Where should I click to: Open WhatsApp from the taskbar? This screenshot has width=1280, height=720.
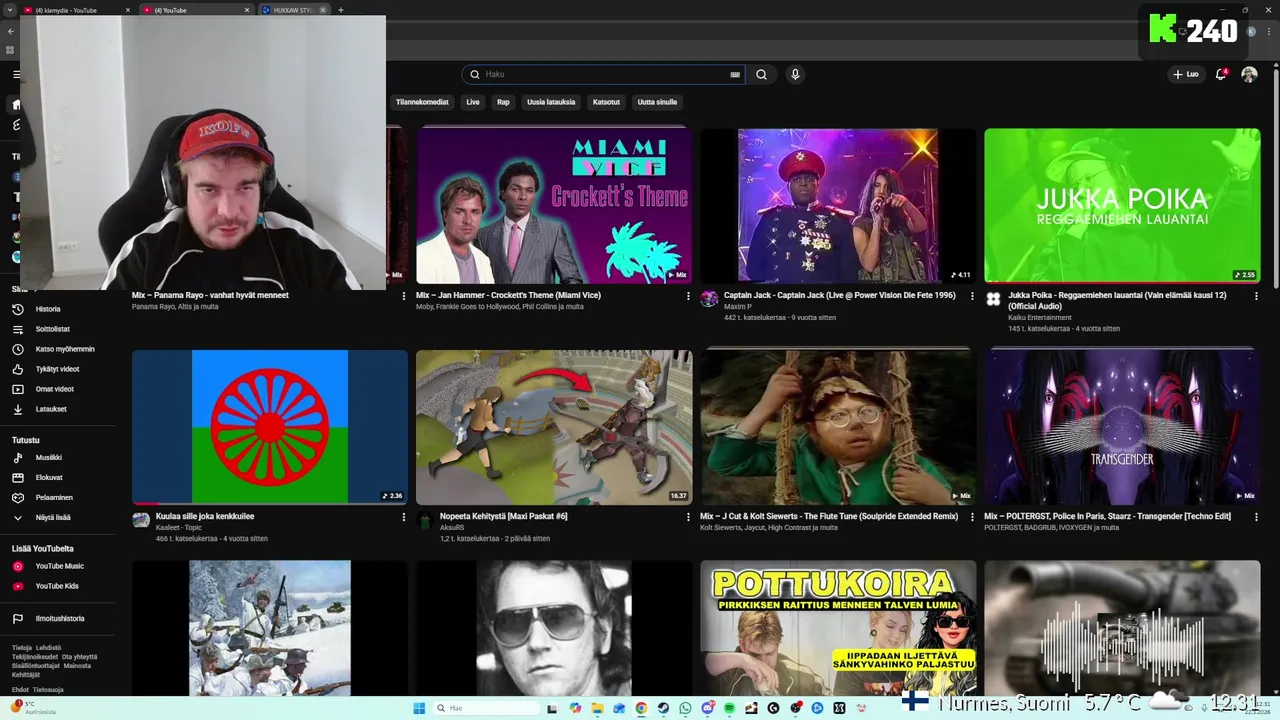click(685, 708)
